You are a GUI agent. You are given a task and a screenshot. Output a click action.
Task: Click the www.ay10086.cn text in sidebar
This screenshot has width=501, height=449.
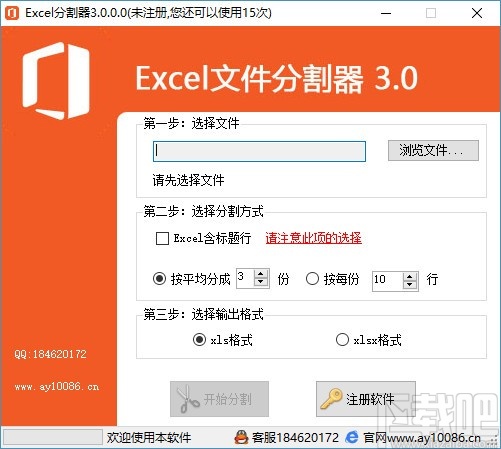coord(57,387)
